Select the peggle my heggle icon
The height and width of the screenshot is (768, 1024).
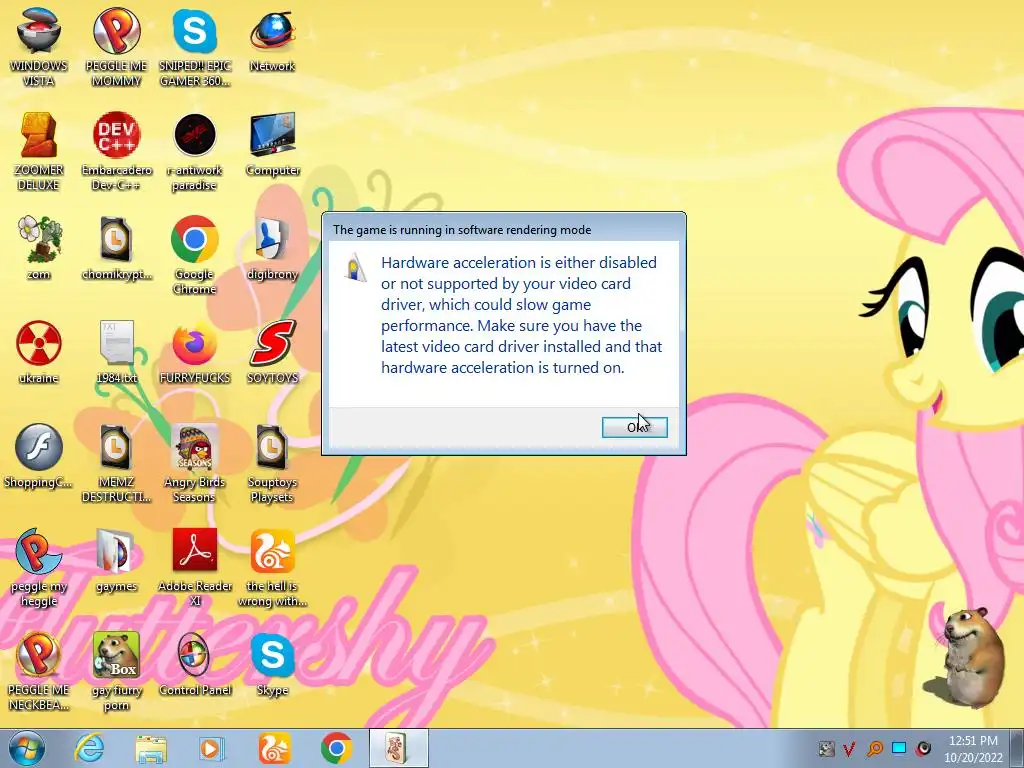pos(39,568)
